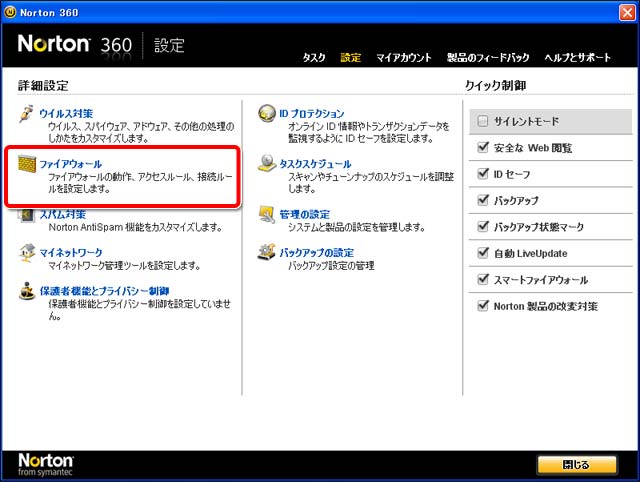Click the ウイルス対策 syringe icon
Screen dimensions: 640x482
(26, 113)
